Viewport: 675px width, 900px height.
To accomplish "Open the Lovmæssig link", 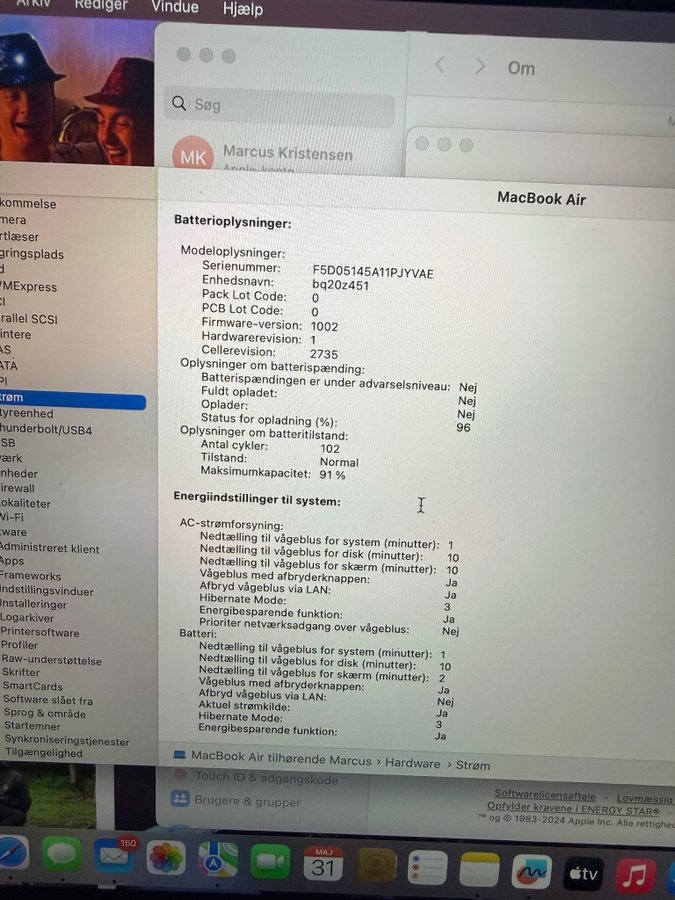I will point(645,798).
